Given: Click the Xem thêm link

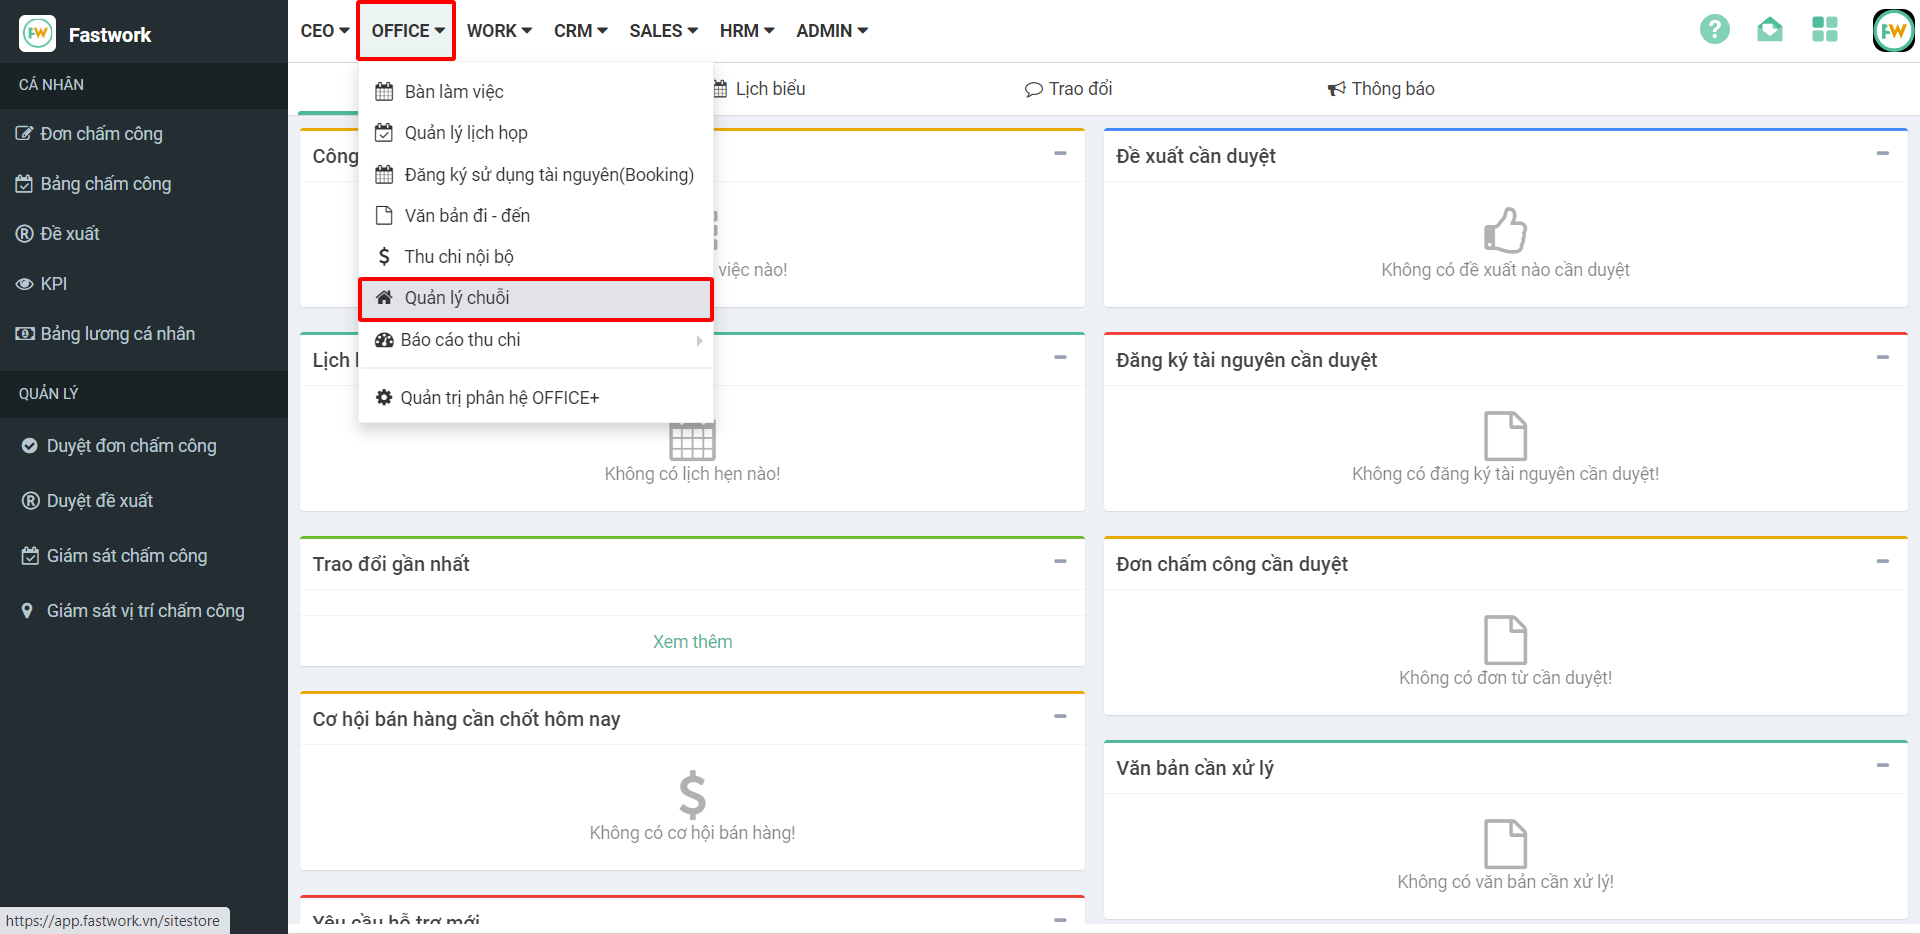Looking at the screenshot, I should [692, 642].
